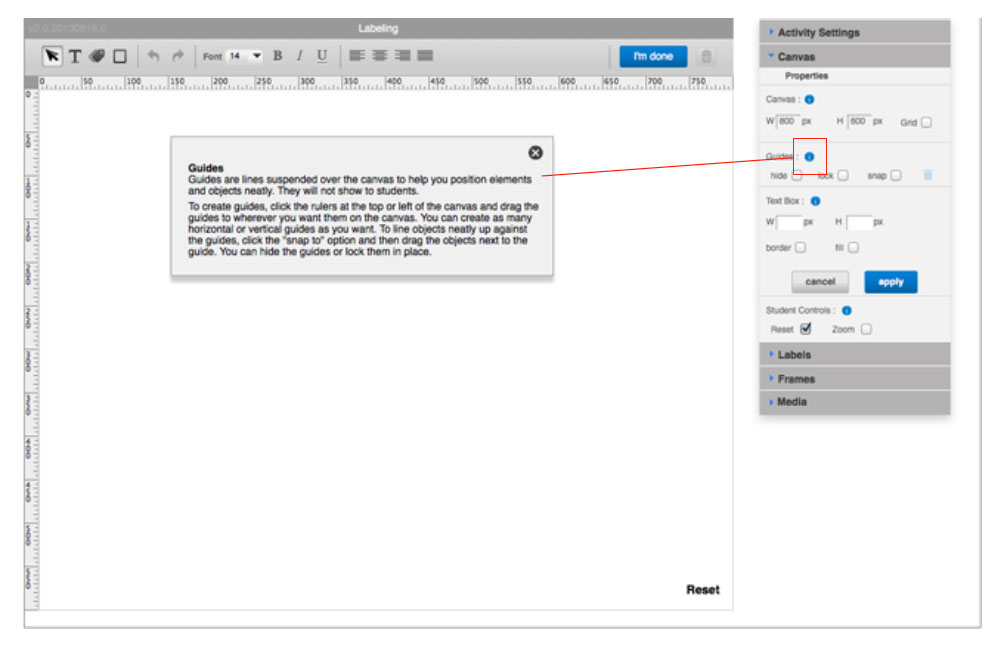Check the snap guides option
This screenshot has height=650, width=1004.
[896, 176]
